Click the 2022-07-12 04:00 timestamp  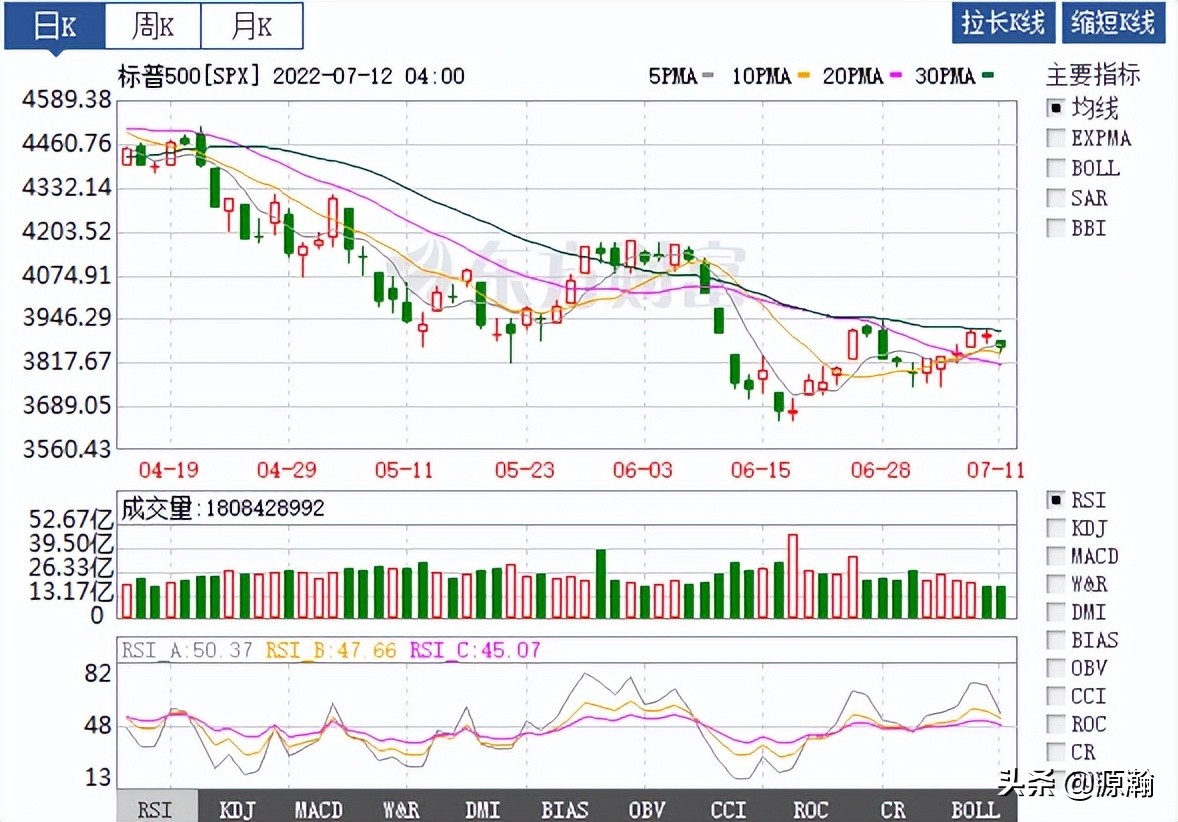point(368,76)
